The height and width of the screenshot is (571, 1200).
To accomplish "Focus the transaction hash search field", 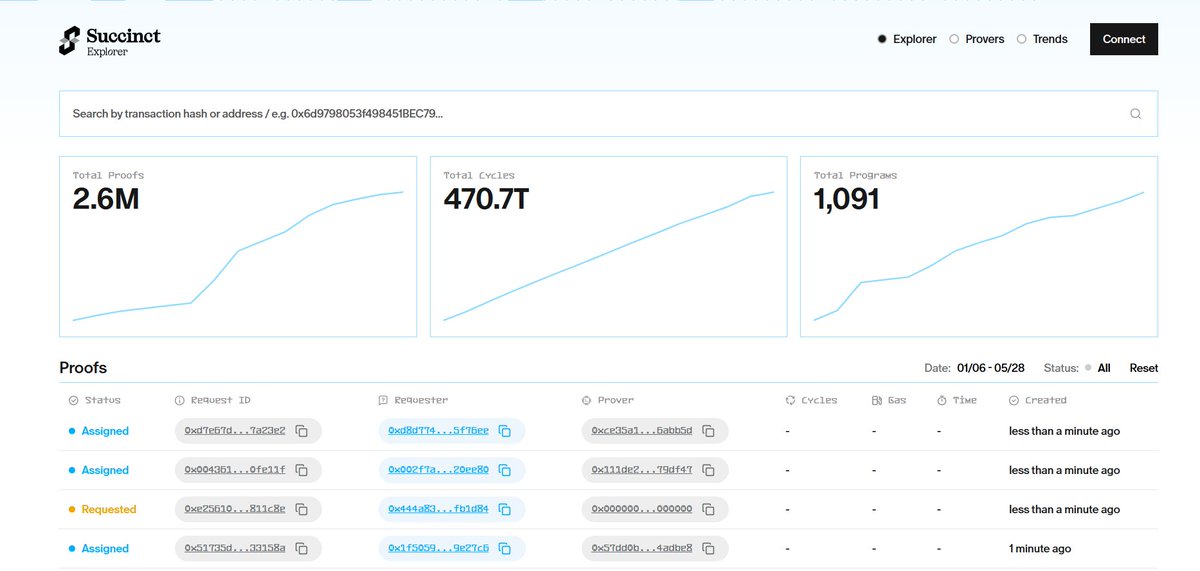I will [x=608, y=114].
